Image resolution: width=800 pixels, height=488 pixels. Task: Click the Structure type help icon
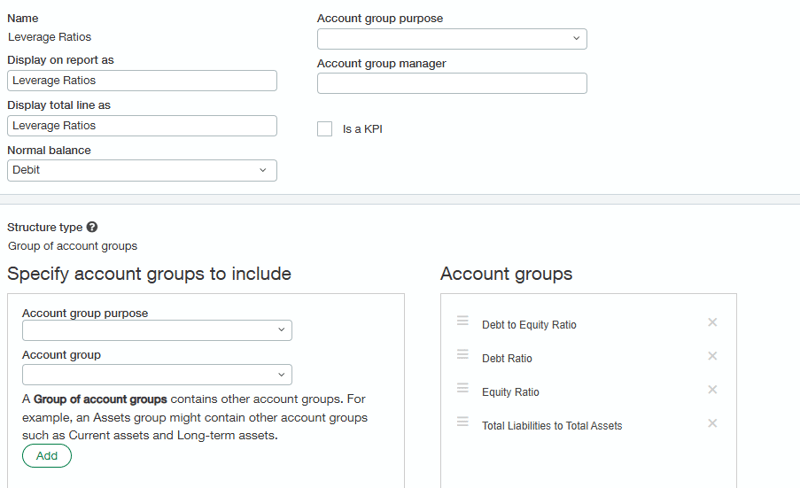92,227
